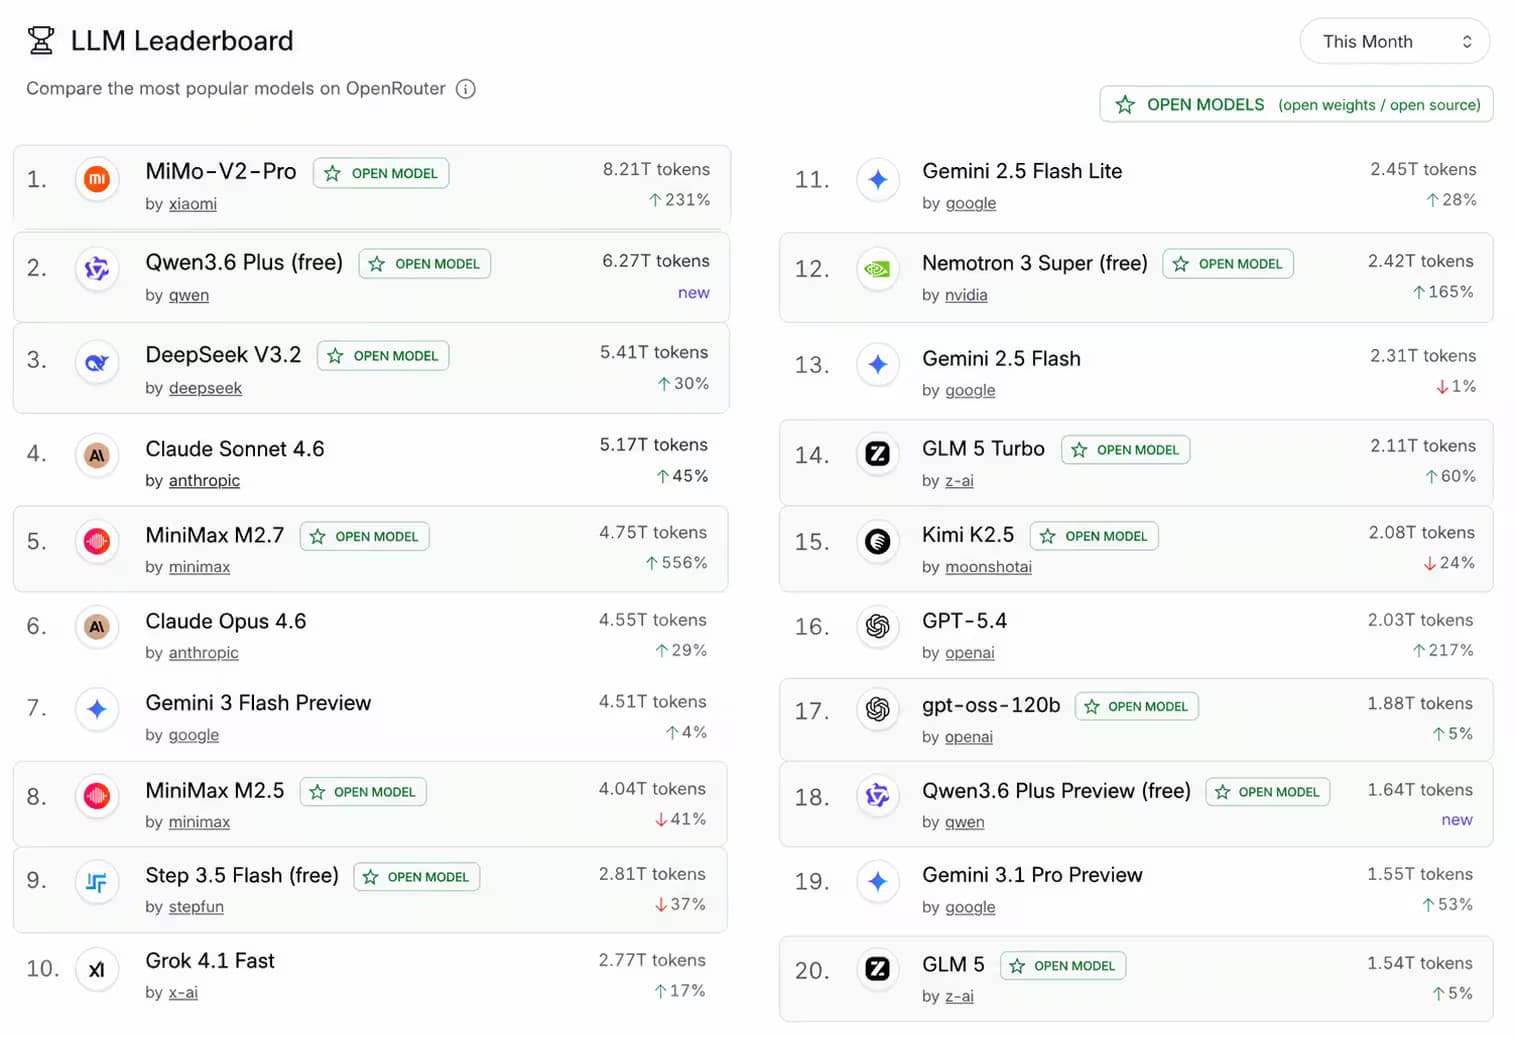Screen dimensions: 1516x1037
Task: Click the MiniMax logo for MiniMax M2.7
Action: point(97,541)
